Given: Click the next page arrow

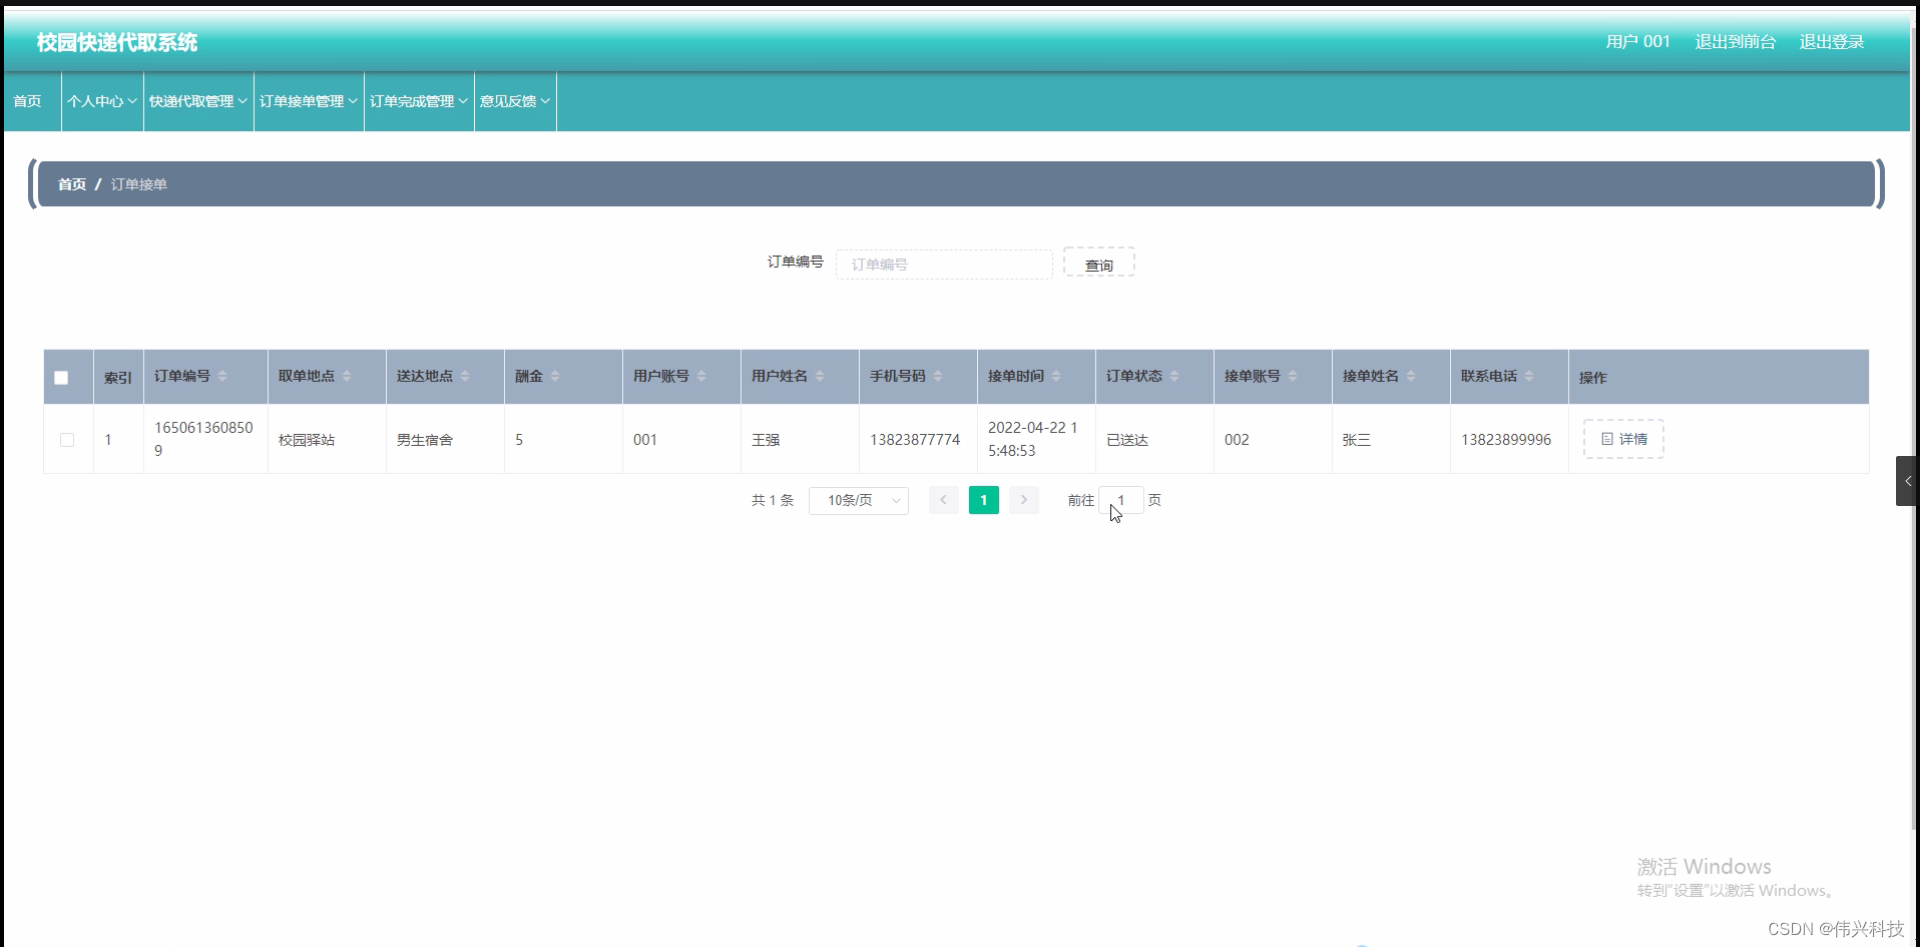Looking at the screenshot, I should [1023, 500].
